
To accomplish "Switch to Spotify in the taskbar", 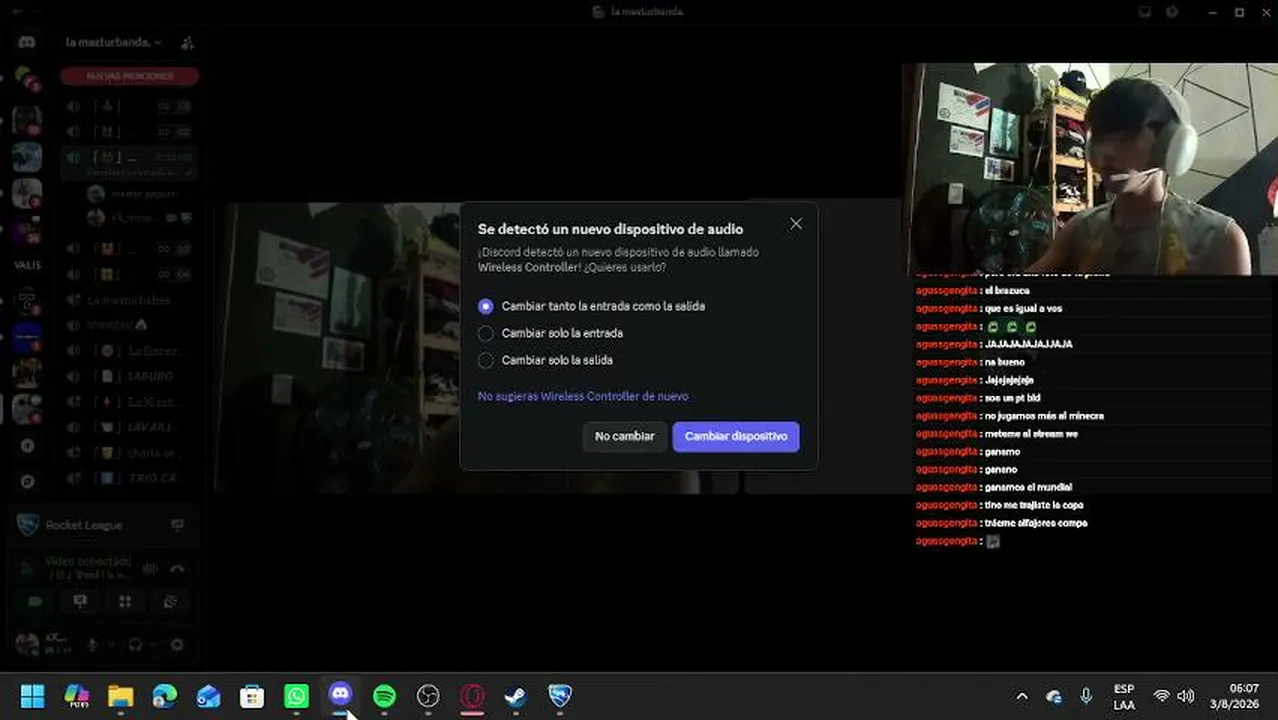I will tap(384, 696).
